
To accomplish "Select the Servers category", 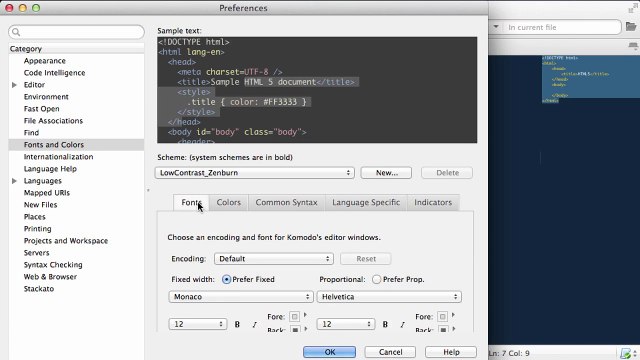I will (36, 253).
